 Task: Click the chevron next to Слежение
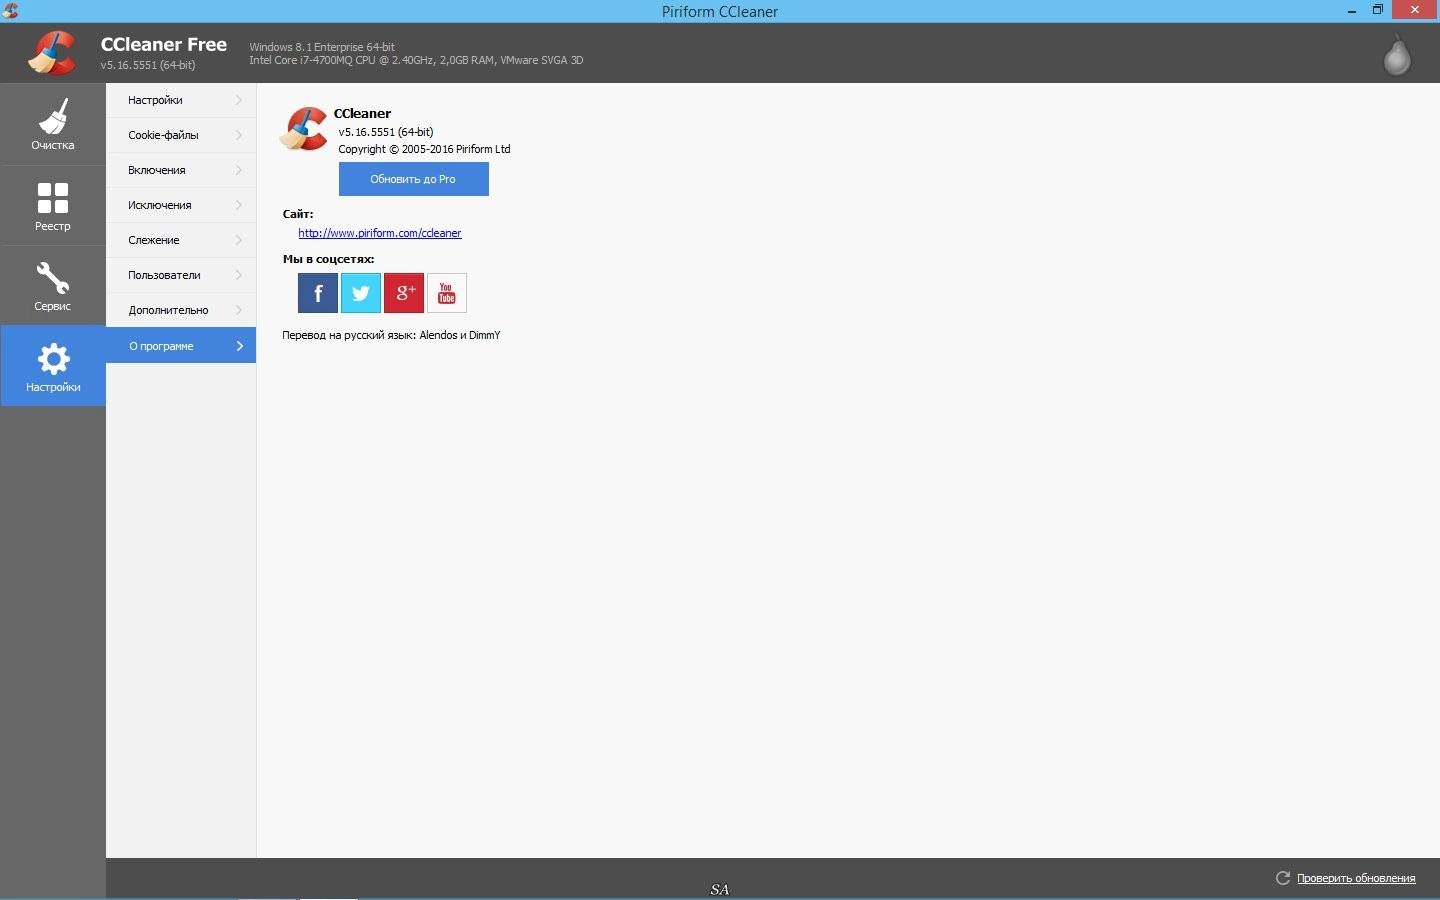tap(239, 240)
